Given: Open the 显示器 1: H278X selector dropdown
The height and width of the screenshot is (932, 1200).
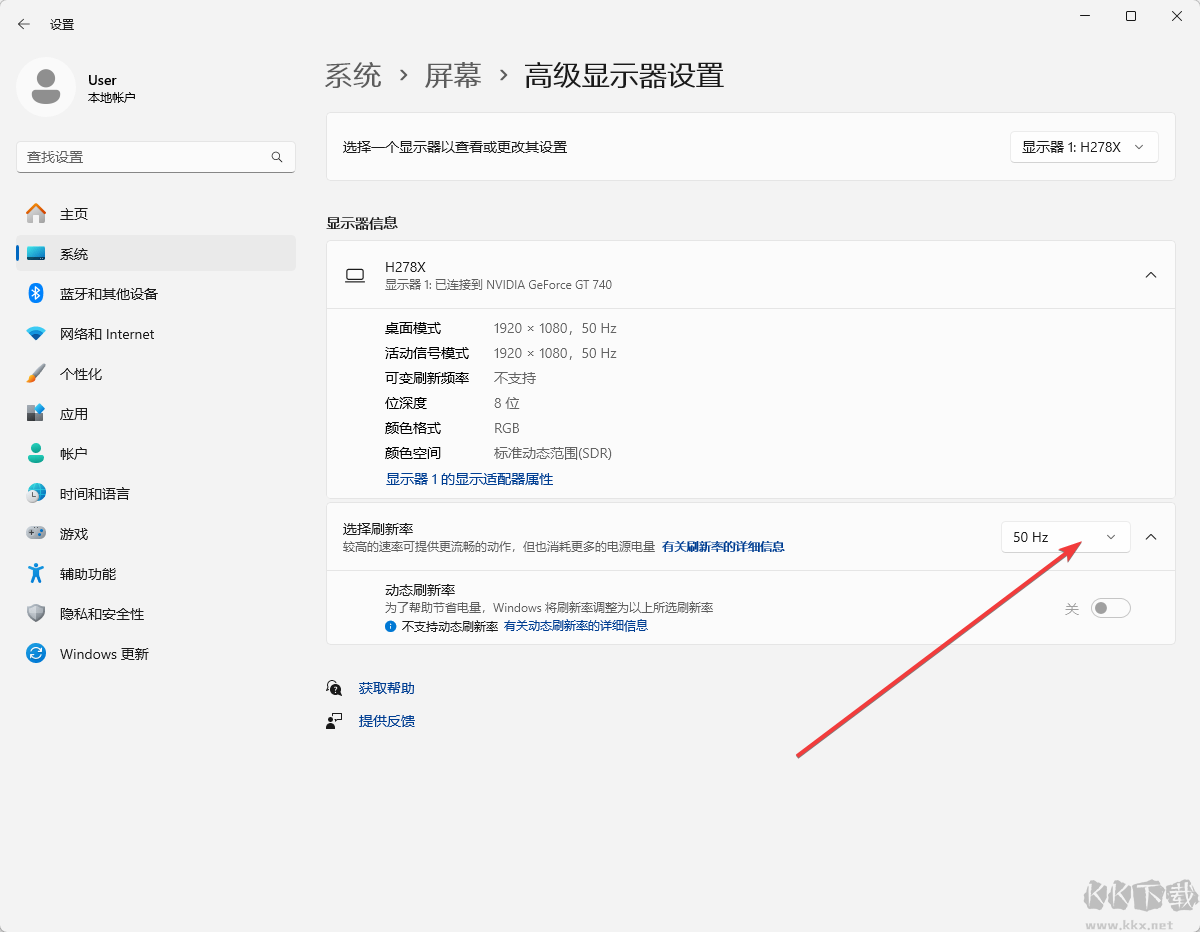Looking at the screenshot, I should 1084,147.
